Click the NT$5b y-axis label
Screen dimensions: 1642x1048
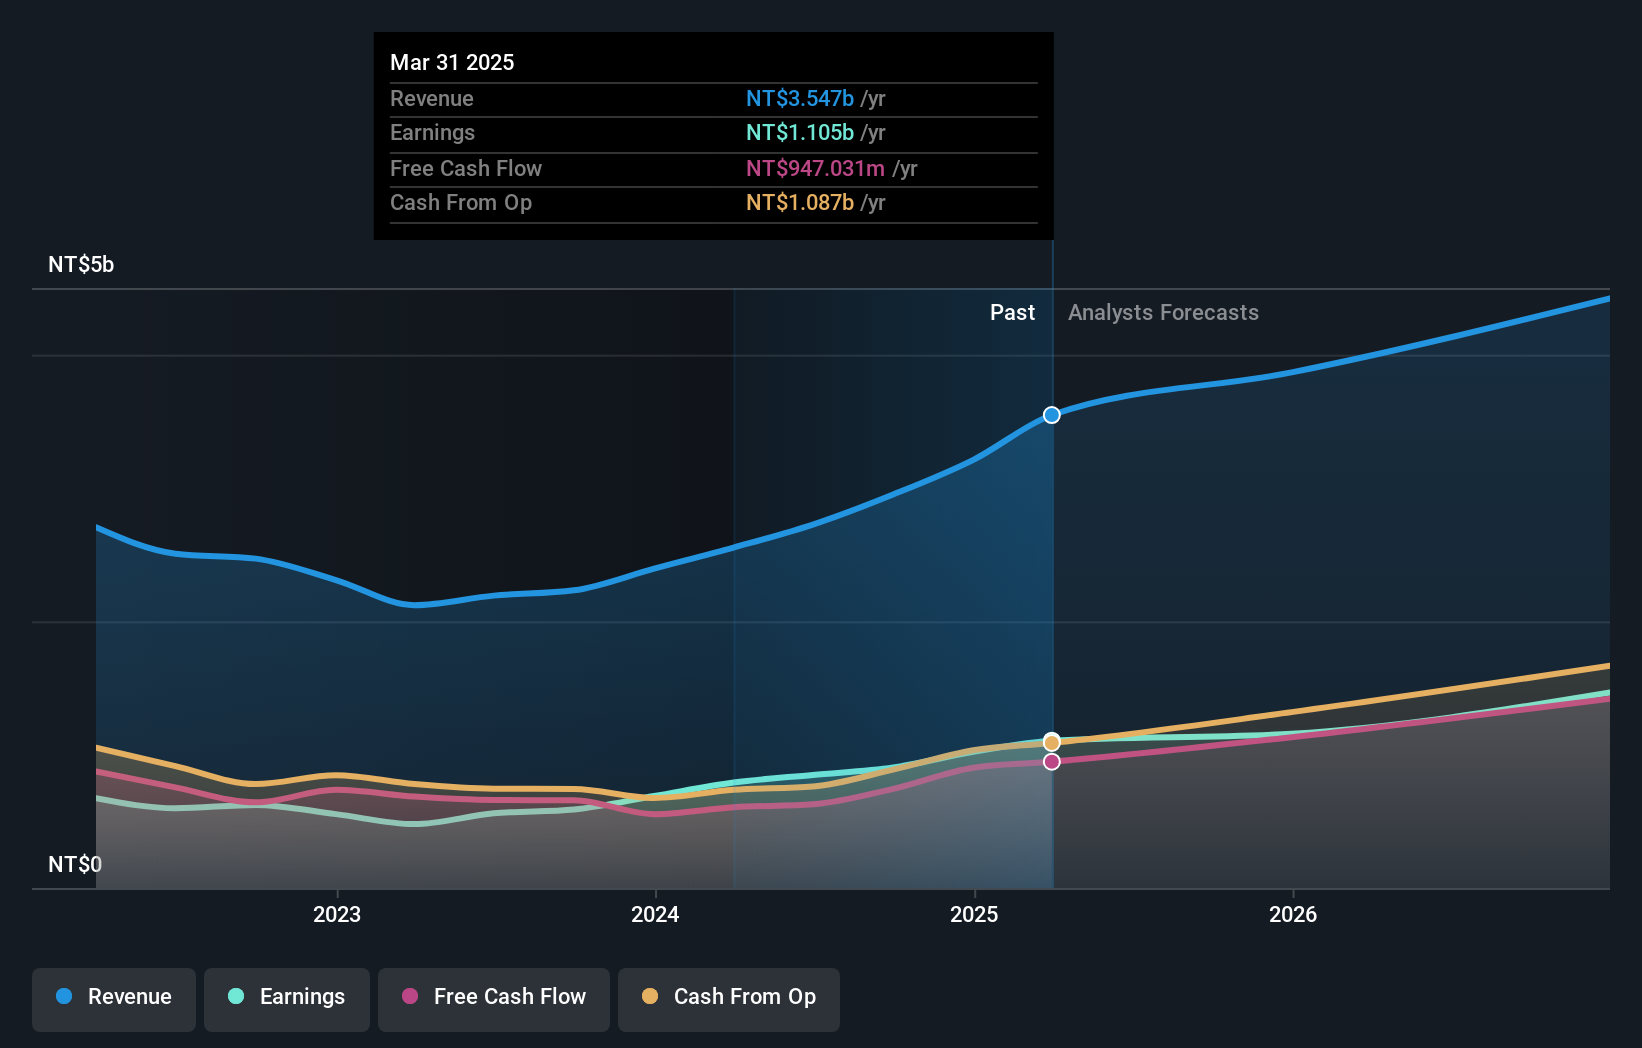tap(81, 265)
